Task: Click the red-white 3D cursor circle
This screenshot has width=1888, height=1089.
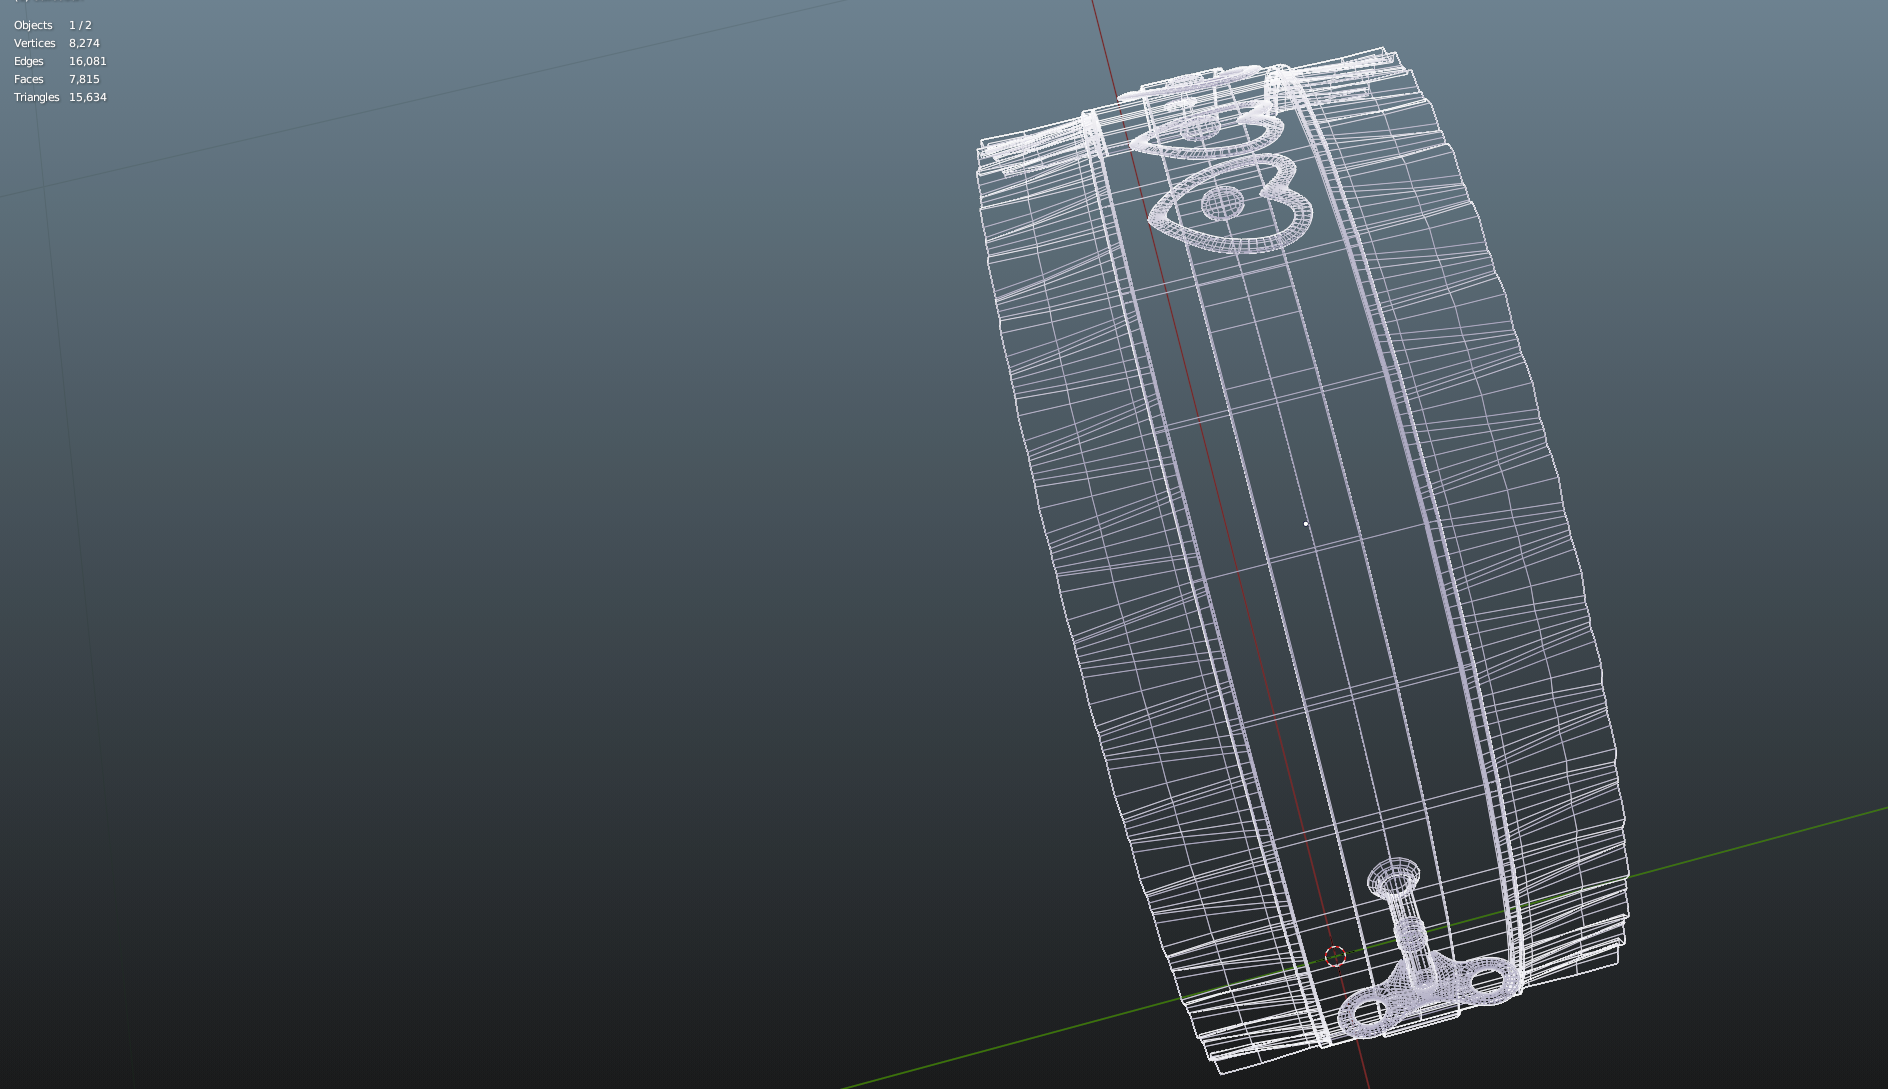Action: tap(1335, 957)
